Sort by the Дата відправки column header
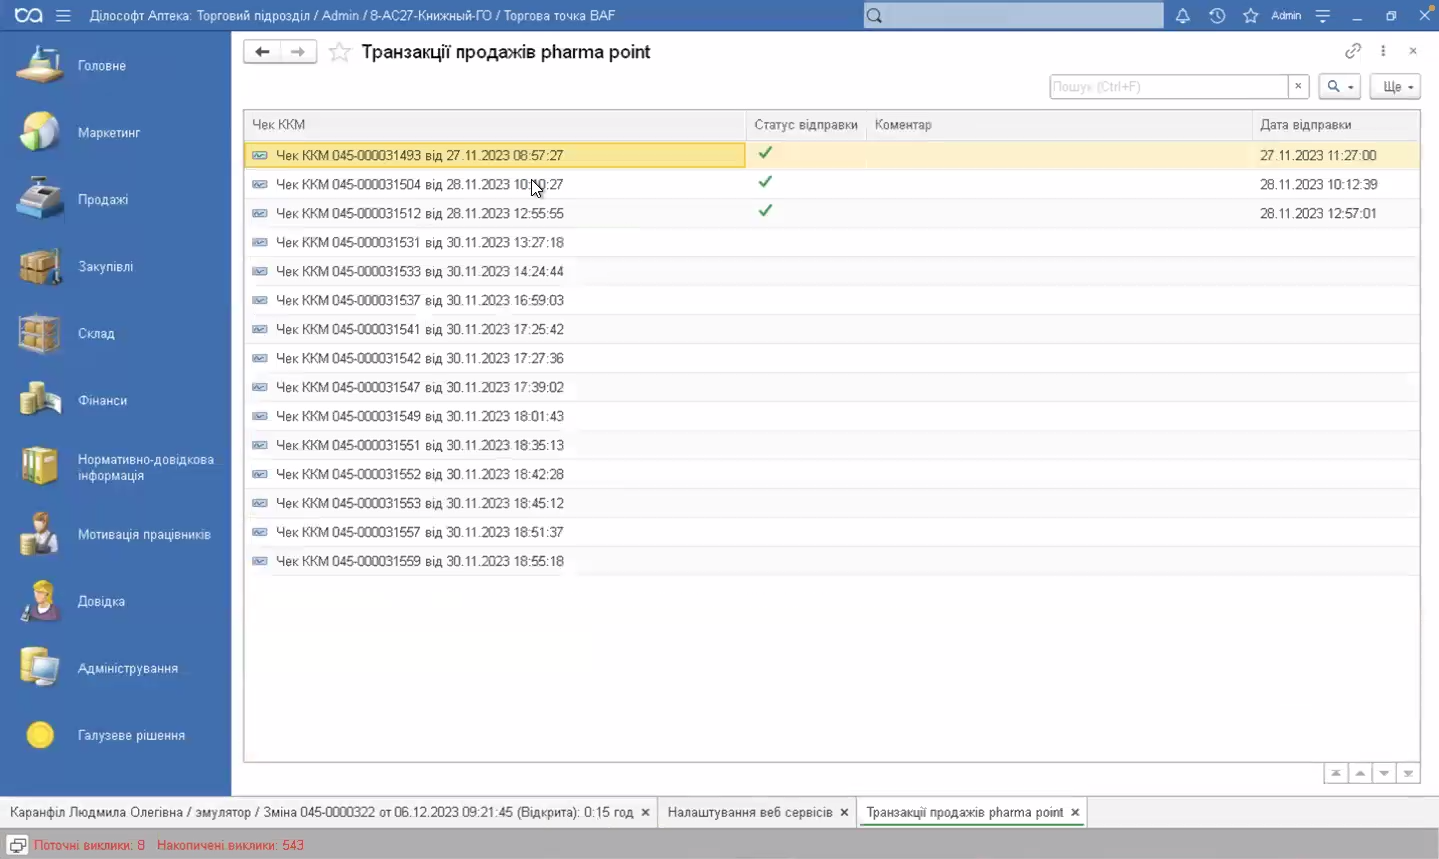This screenshot has height=859, width=1439. tap(1305, 125)
